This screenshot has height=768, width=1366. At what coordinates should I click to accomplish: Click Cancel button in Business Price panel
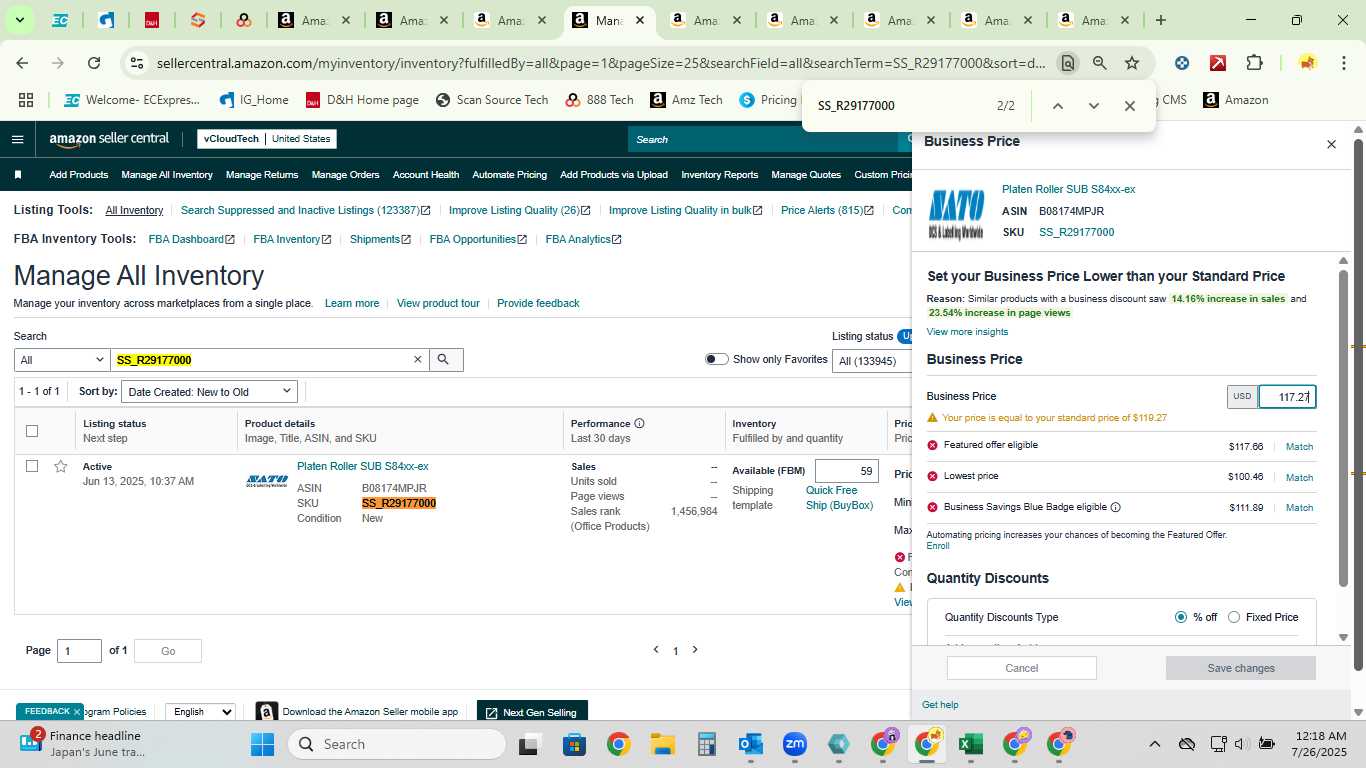pyautogui.click(x=1022, y=668)
